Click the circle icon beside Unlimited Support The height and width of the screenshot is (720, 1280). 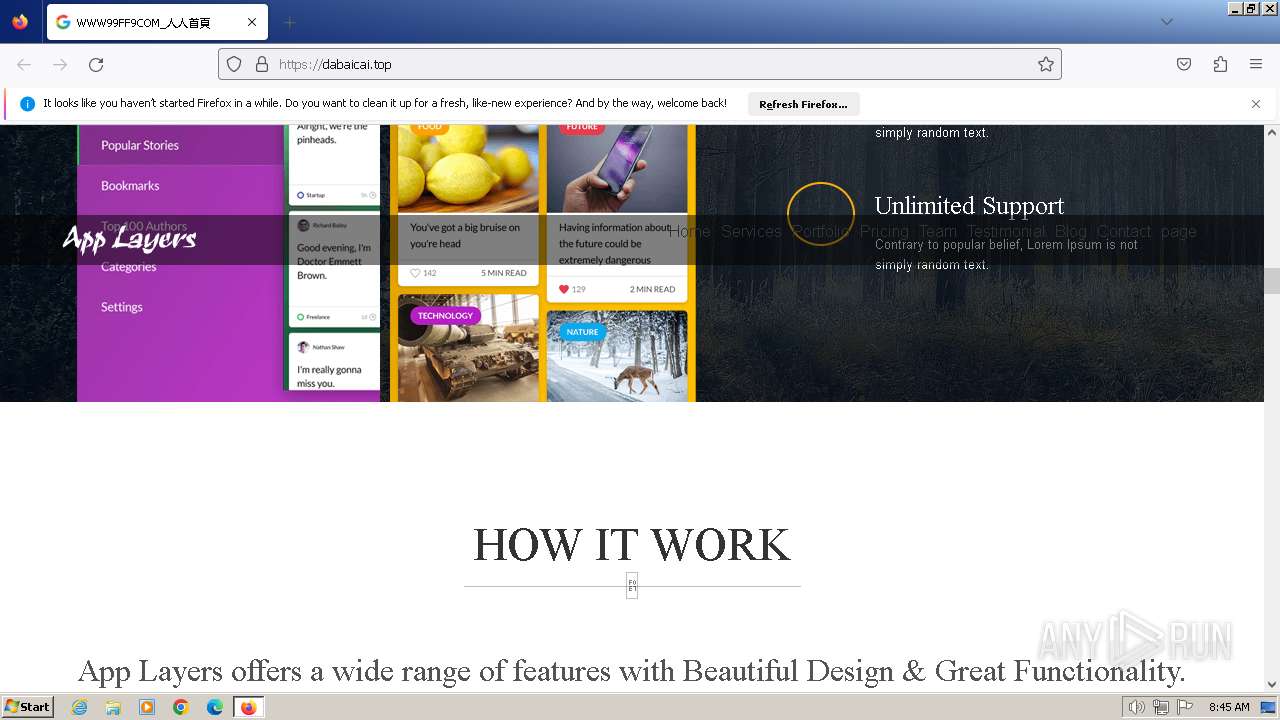pyautogui.click(x=821, y=214)
